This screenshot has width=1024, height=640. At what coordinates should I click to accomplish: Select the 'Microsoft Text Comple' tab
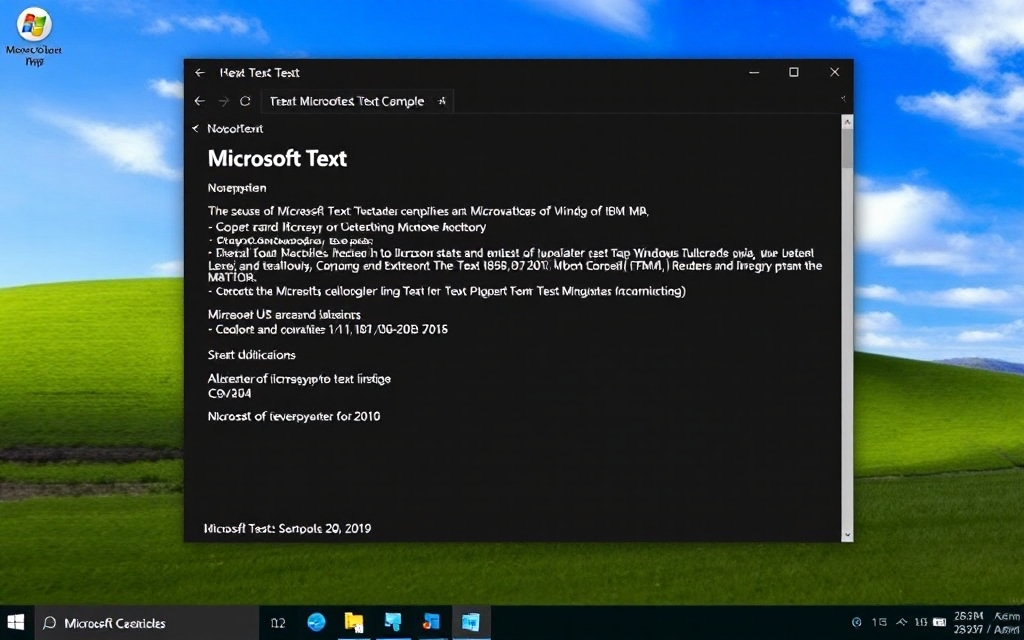coord(357,101)
